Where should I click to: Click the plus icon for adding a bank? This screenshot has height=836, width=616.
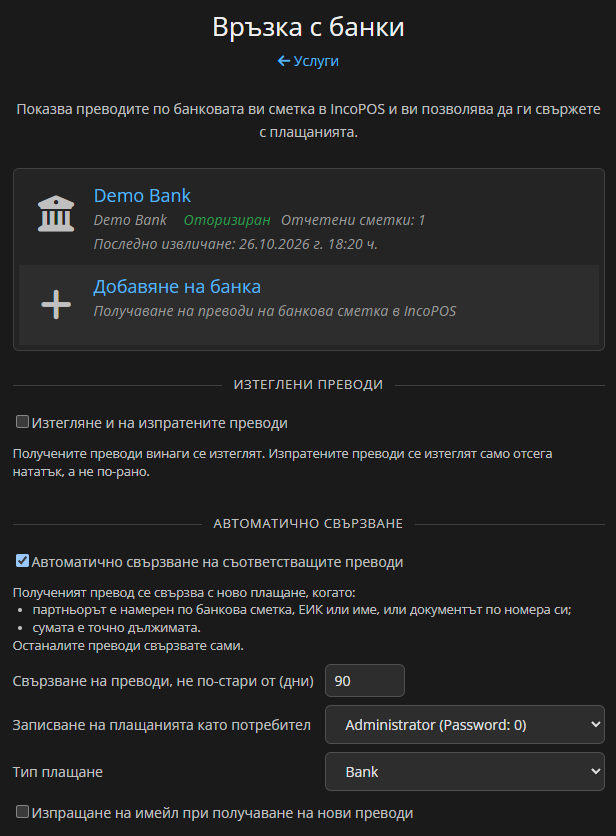56,304
